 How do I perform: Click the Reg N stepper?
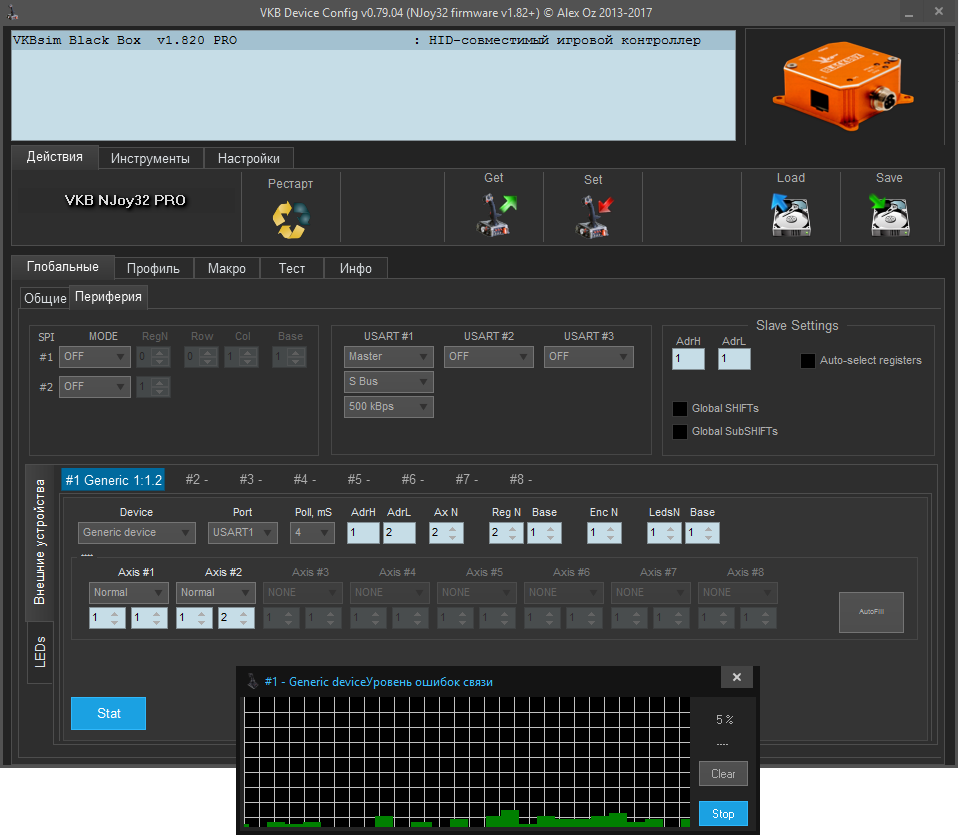[x=506, y=533]
